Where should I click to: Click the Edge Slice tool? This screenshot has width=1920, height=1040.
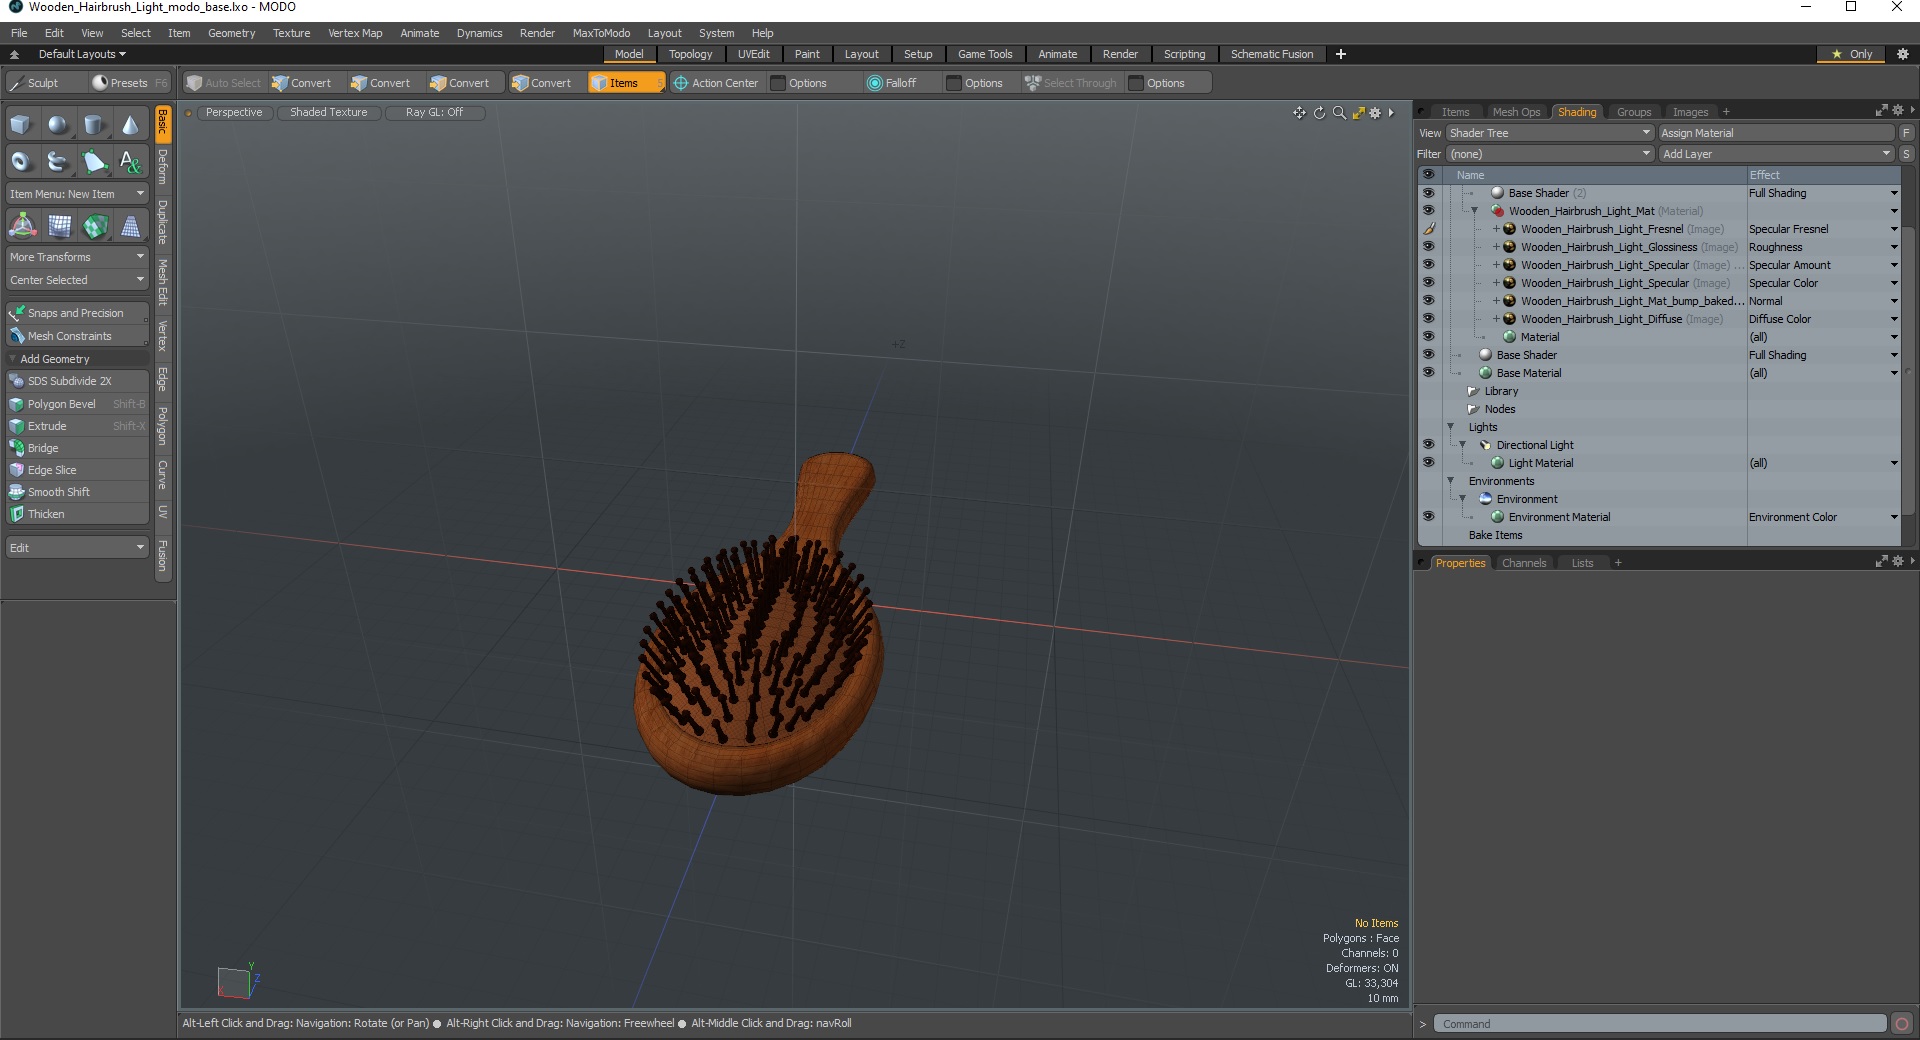(78, 470)
